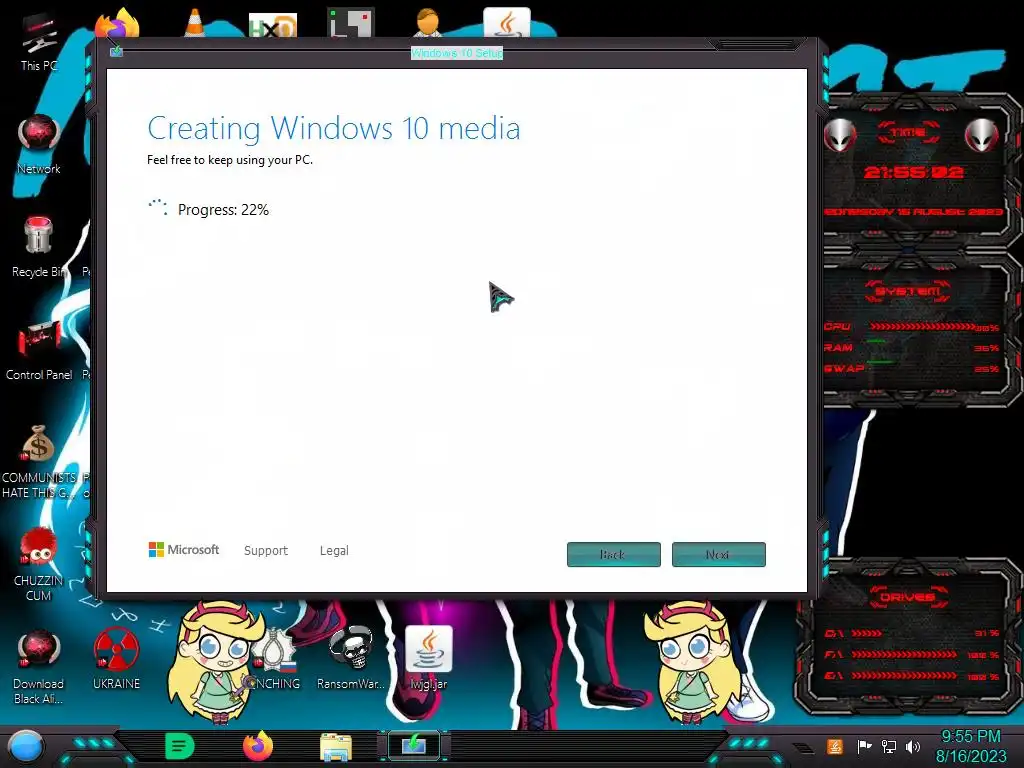The height and width of the screenshot is (768, 1024).
Task: Open the Recycle Bin icon
Action: (x=38, y=246)
